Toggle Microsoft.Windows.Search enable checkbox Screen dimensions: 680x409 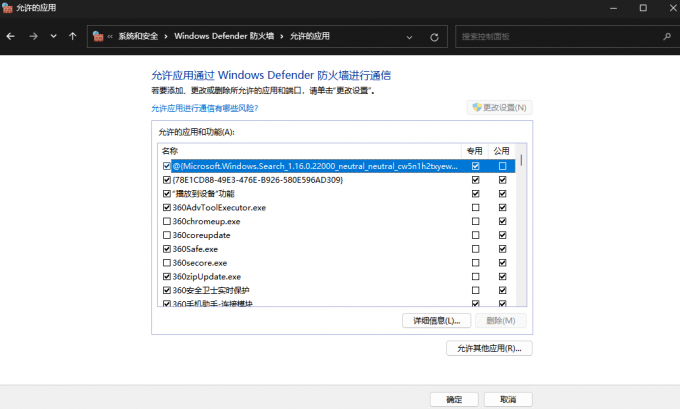tap(167, 166)
